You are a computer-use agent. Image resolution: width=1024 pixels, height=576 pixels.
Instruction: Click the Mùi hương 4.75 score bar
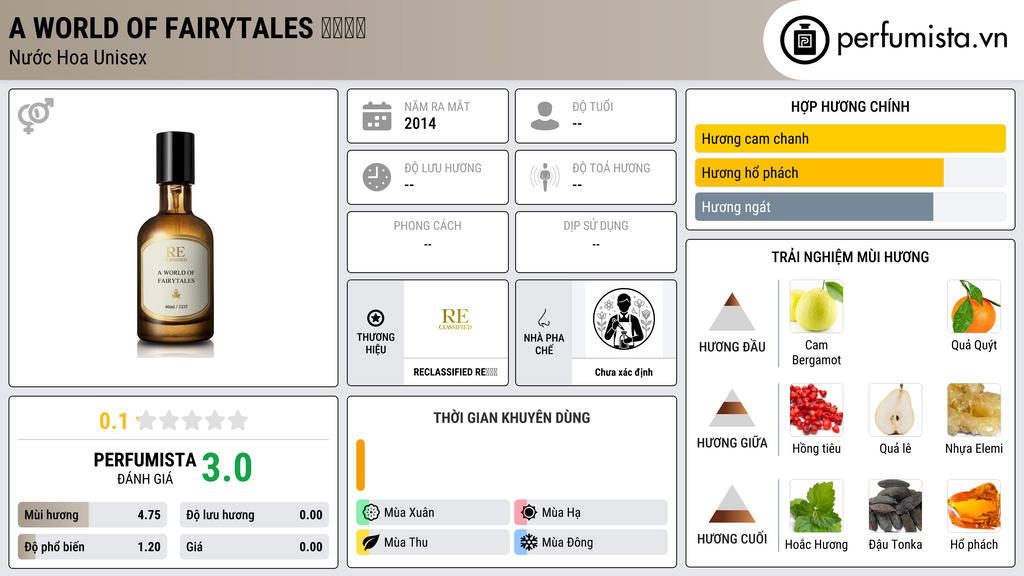[92, 515]
